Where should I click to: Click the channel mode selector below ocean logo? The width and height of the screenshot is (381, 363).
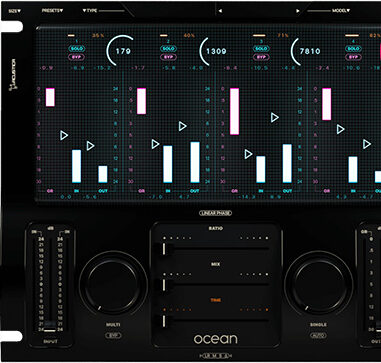[x=215, y=356]
